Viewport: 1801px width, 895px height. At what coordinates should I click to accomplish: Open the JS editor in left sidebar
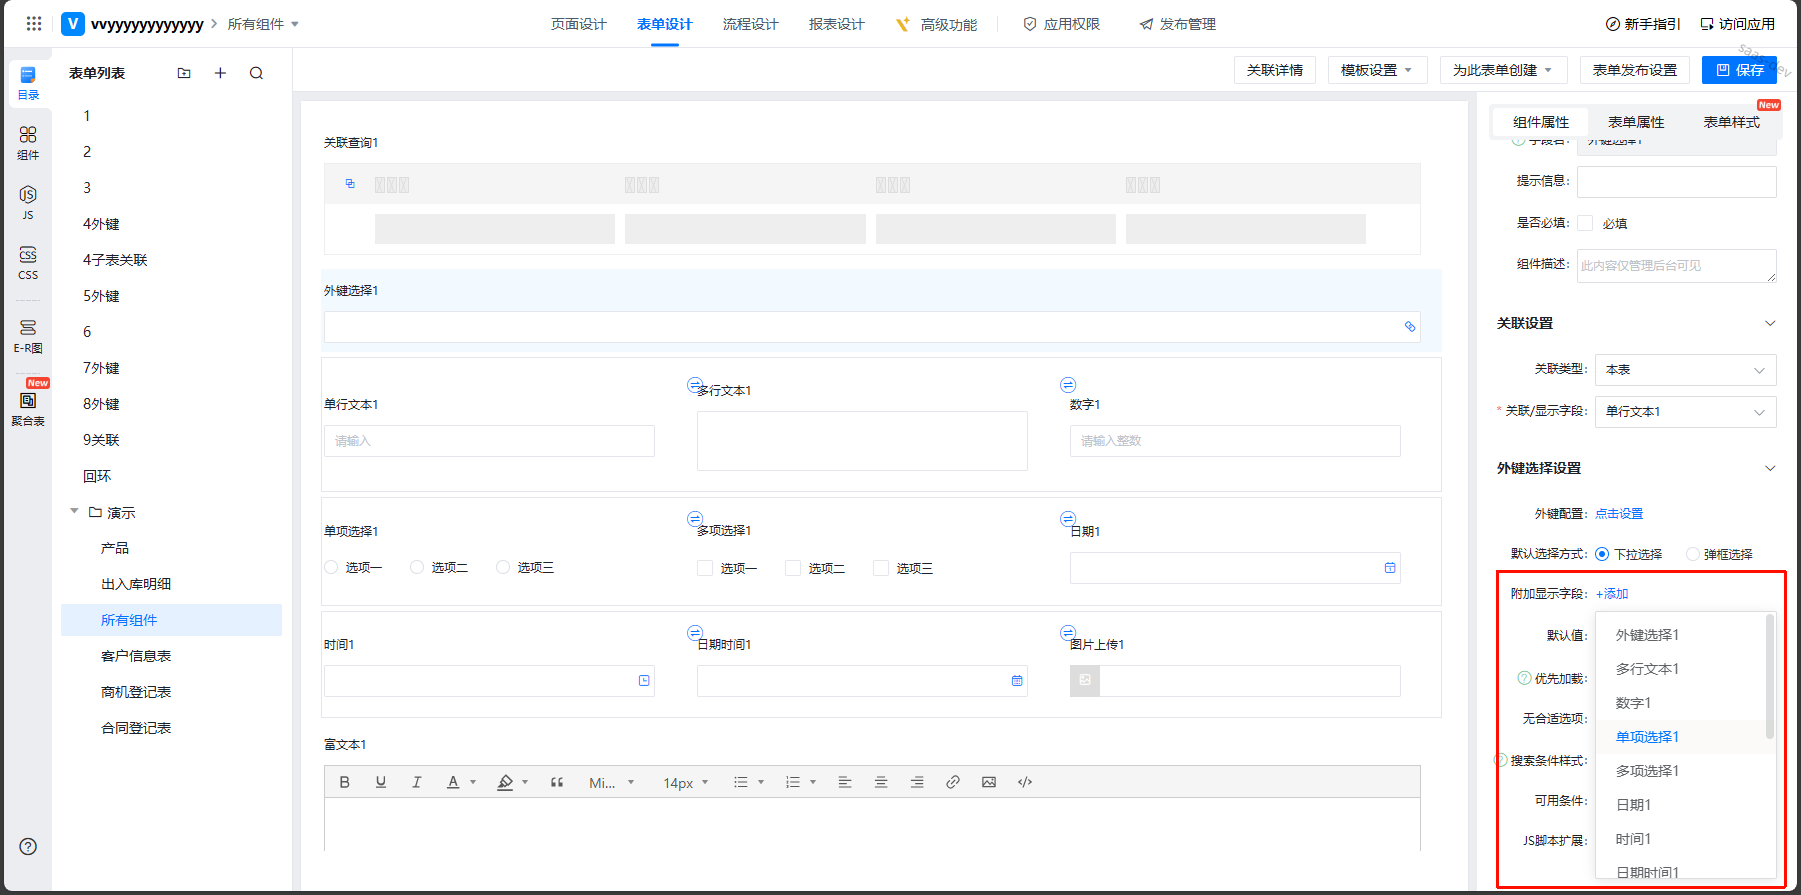28,201
